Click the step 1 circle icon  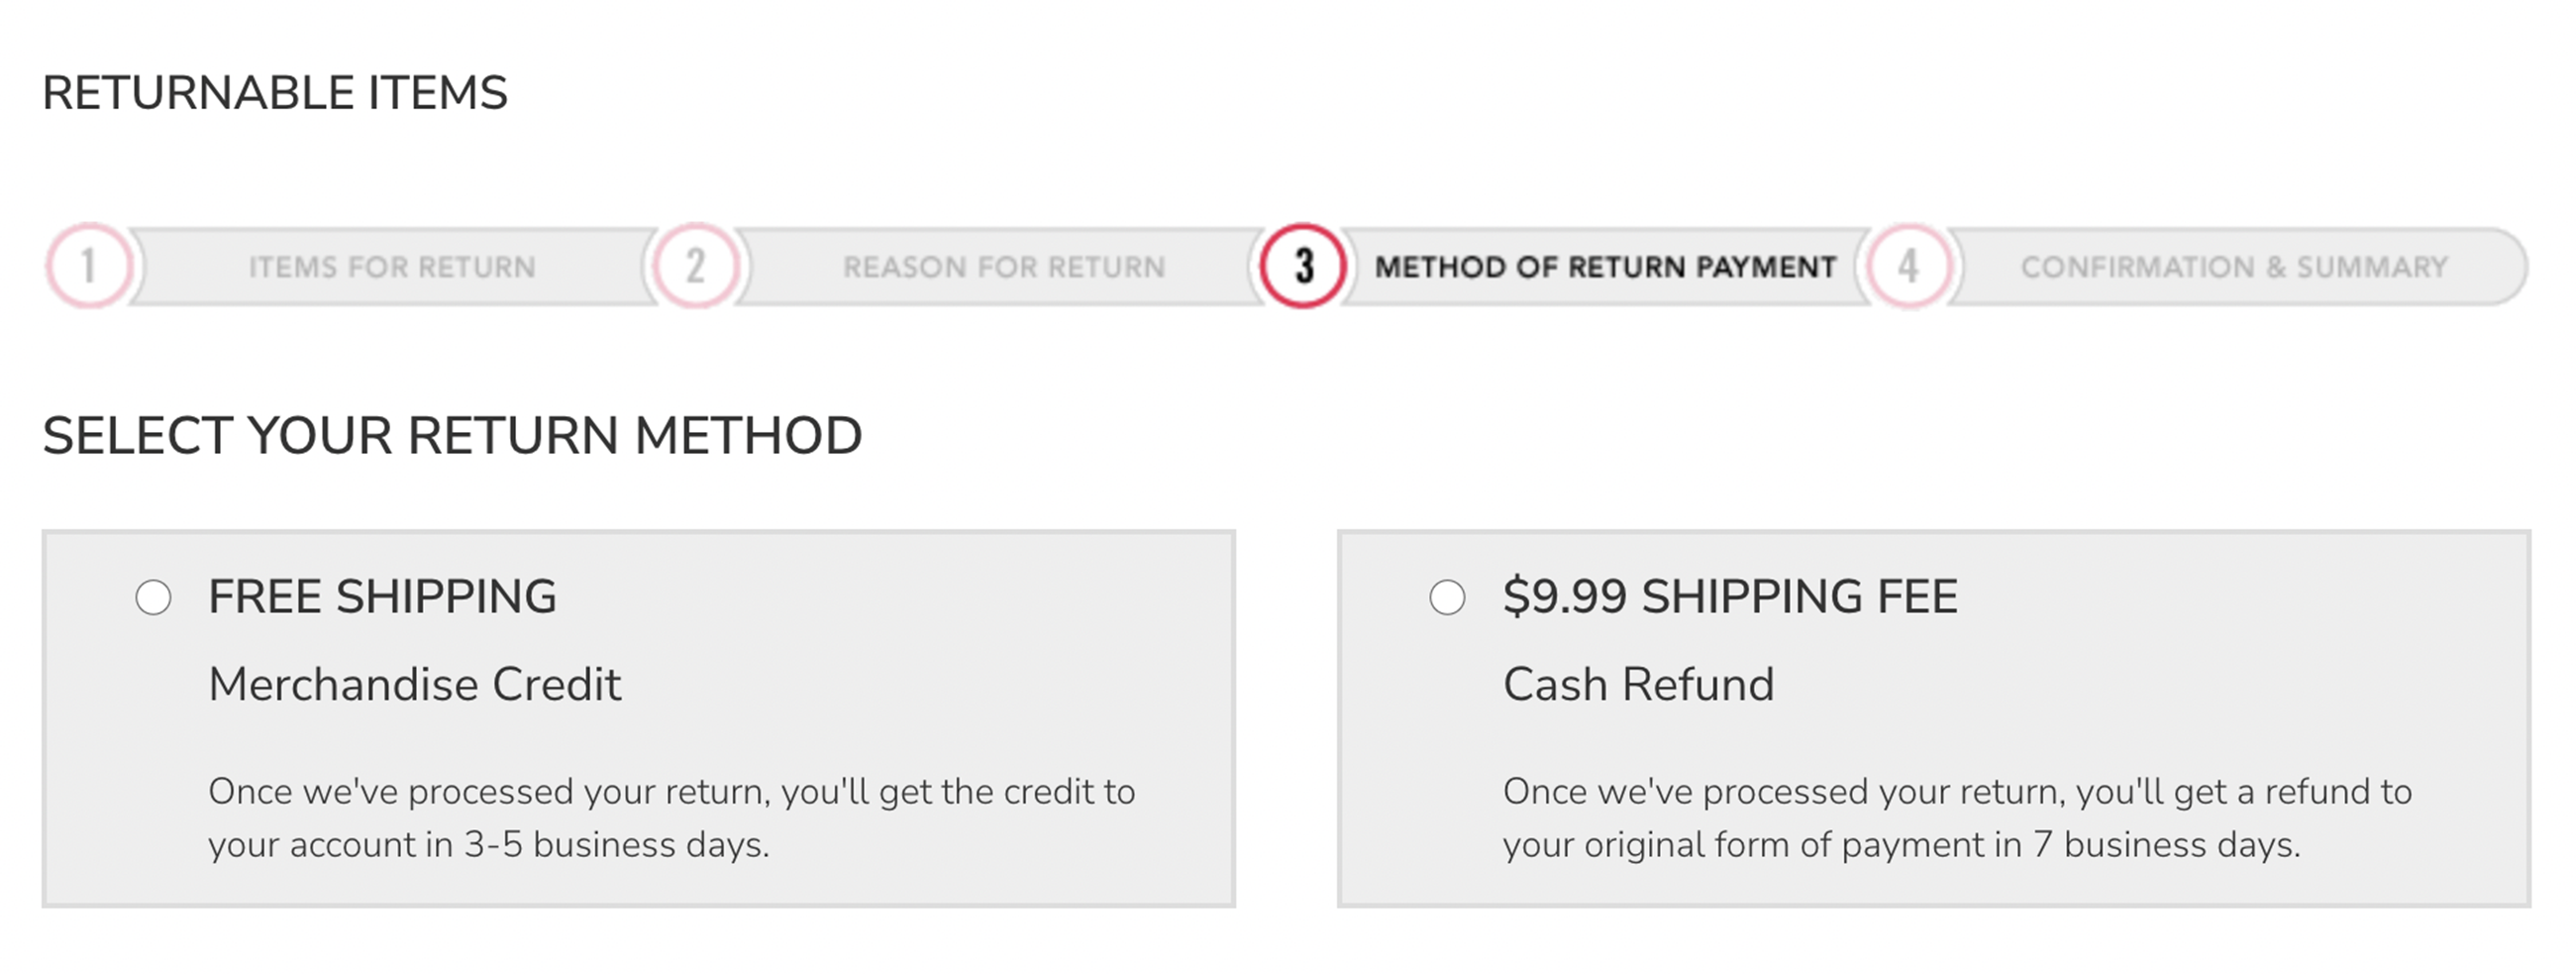(89, 266)
